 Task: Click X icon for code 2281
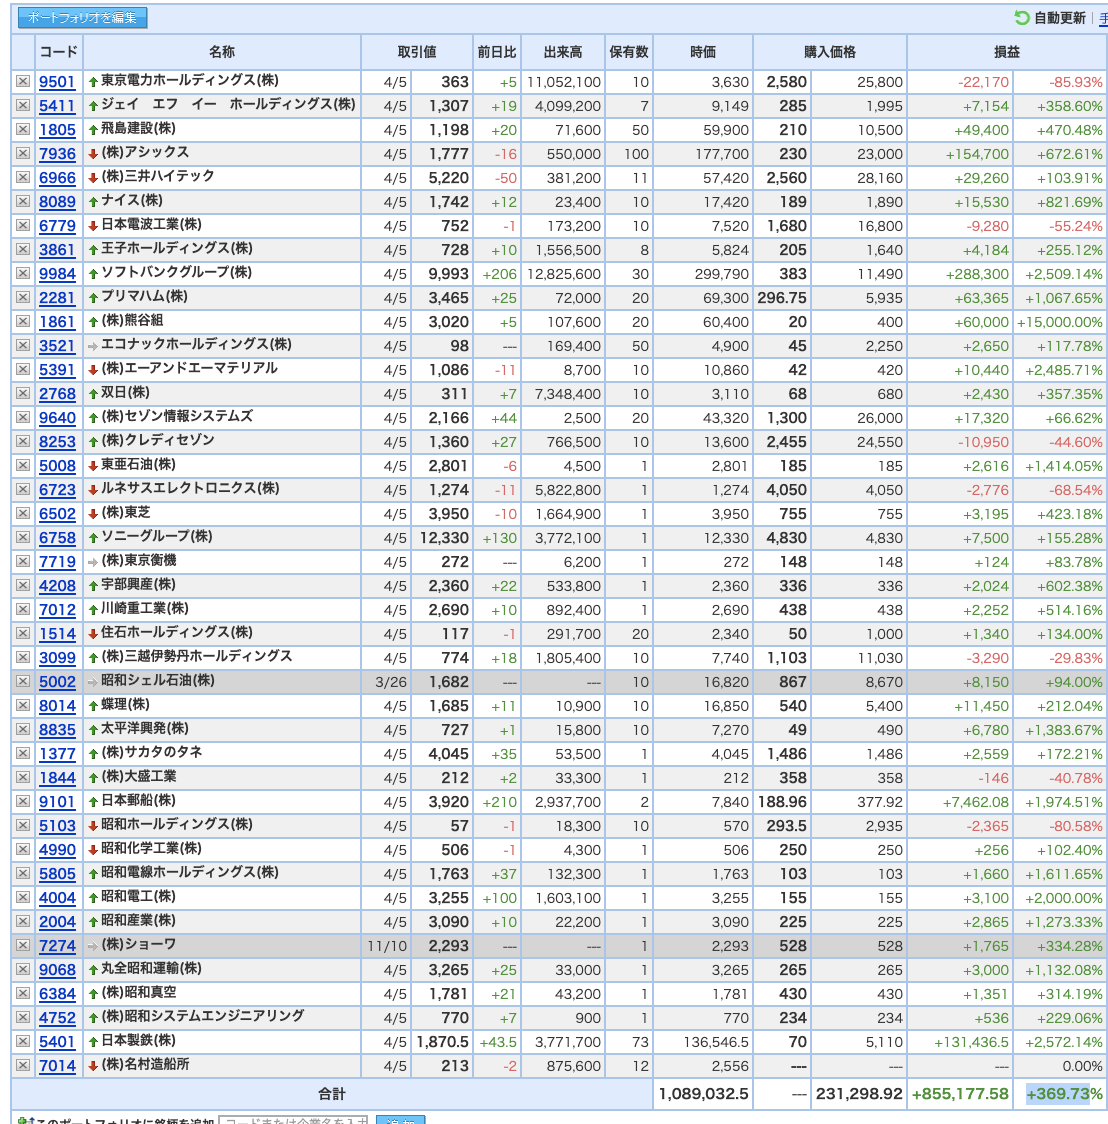(23, 297)
